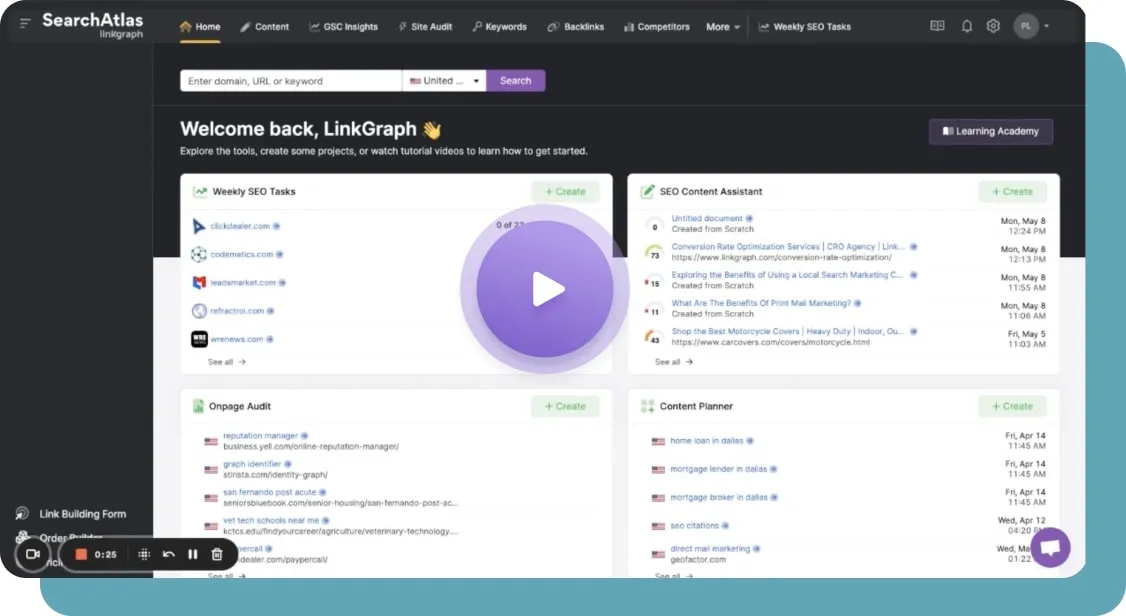Screen dimensions: 1126x616
Task: Open the settings gear icon
Action: (992, 26)
